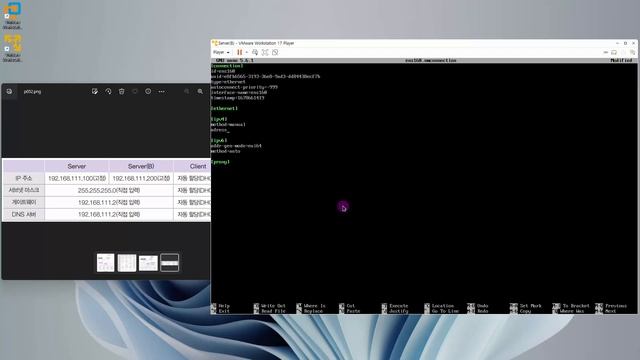Image resolution: width=640 pixels, height=360 pixels.
Task: Click the [ipv4] section line in nano
Action: (x=219, y=119)
